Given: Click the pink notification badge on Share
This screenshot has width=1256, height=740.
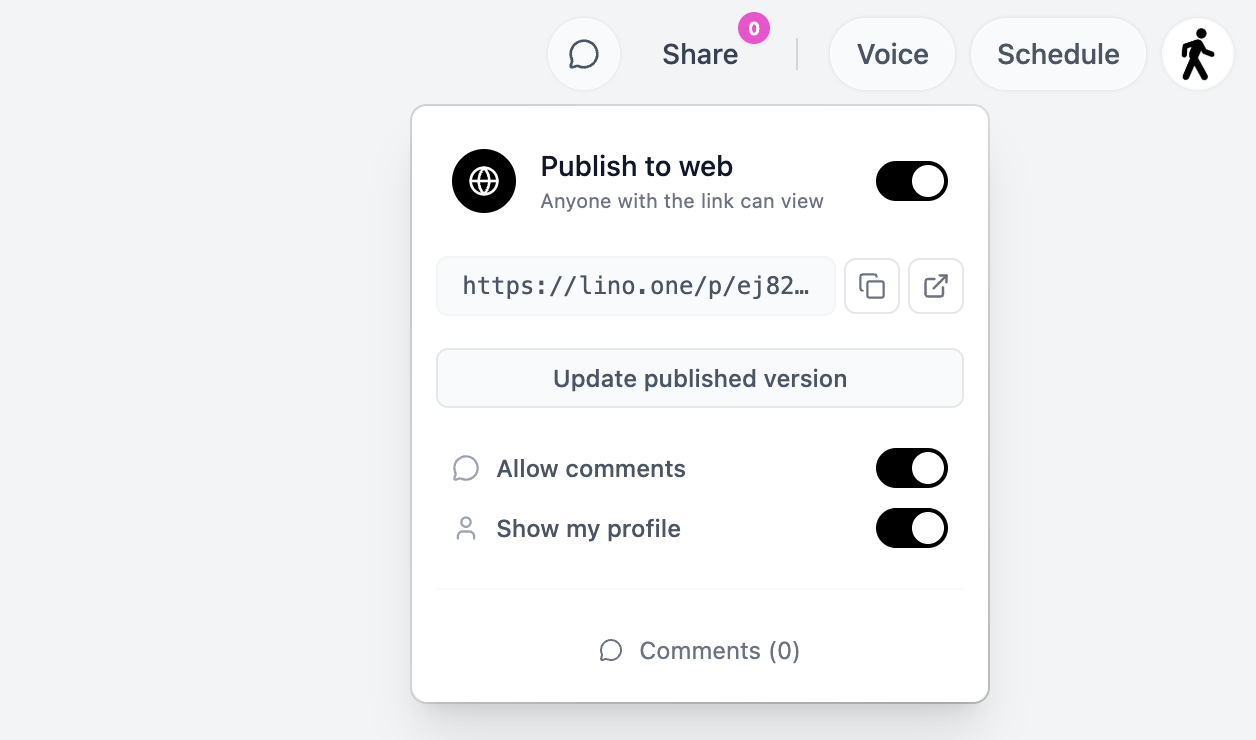Looking at the screenshot, I should [x=754, y=29].
